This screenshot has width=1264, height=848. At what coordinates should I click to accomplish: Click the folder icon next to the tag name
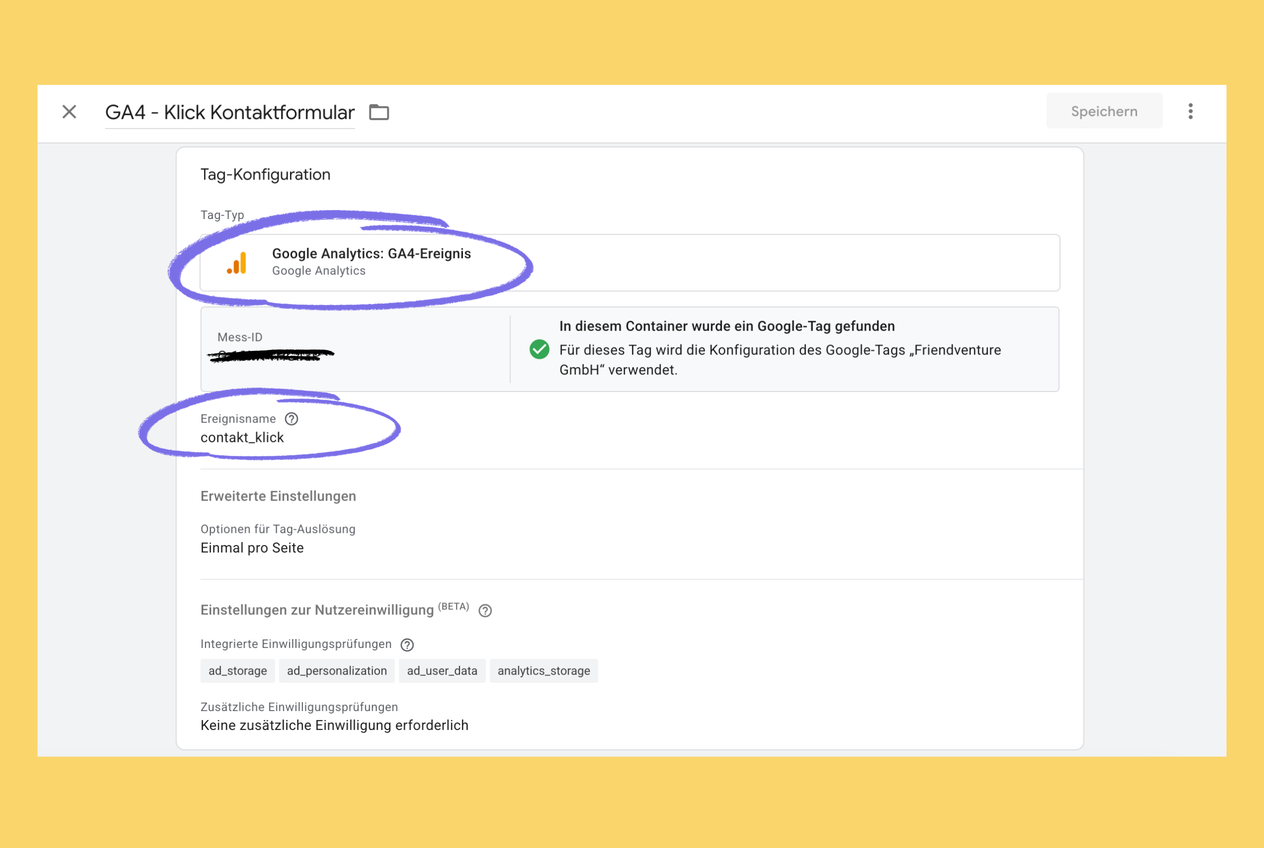pos(379,112)
